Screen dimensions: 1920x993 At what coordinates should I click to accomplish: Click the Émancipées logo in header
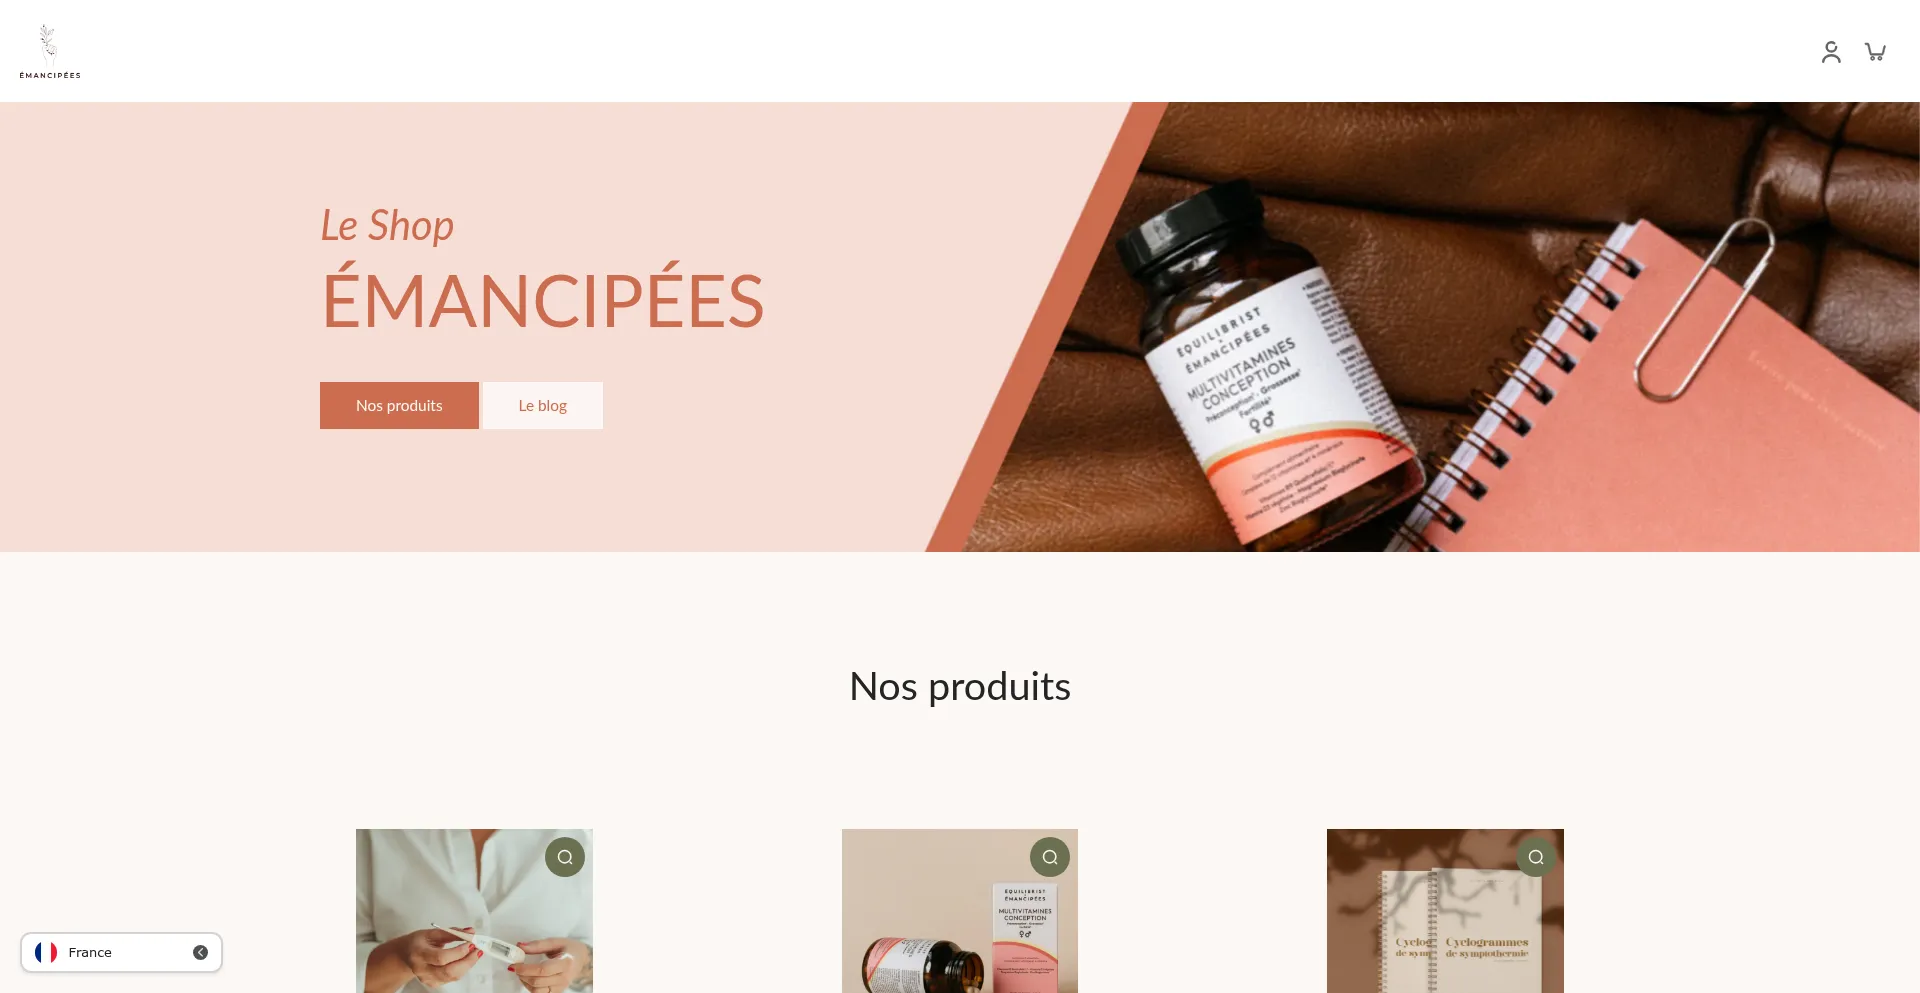(50, 51)
